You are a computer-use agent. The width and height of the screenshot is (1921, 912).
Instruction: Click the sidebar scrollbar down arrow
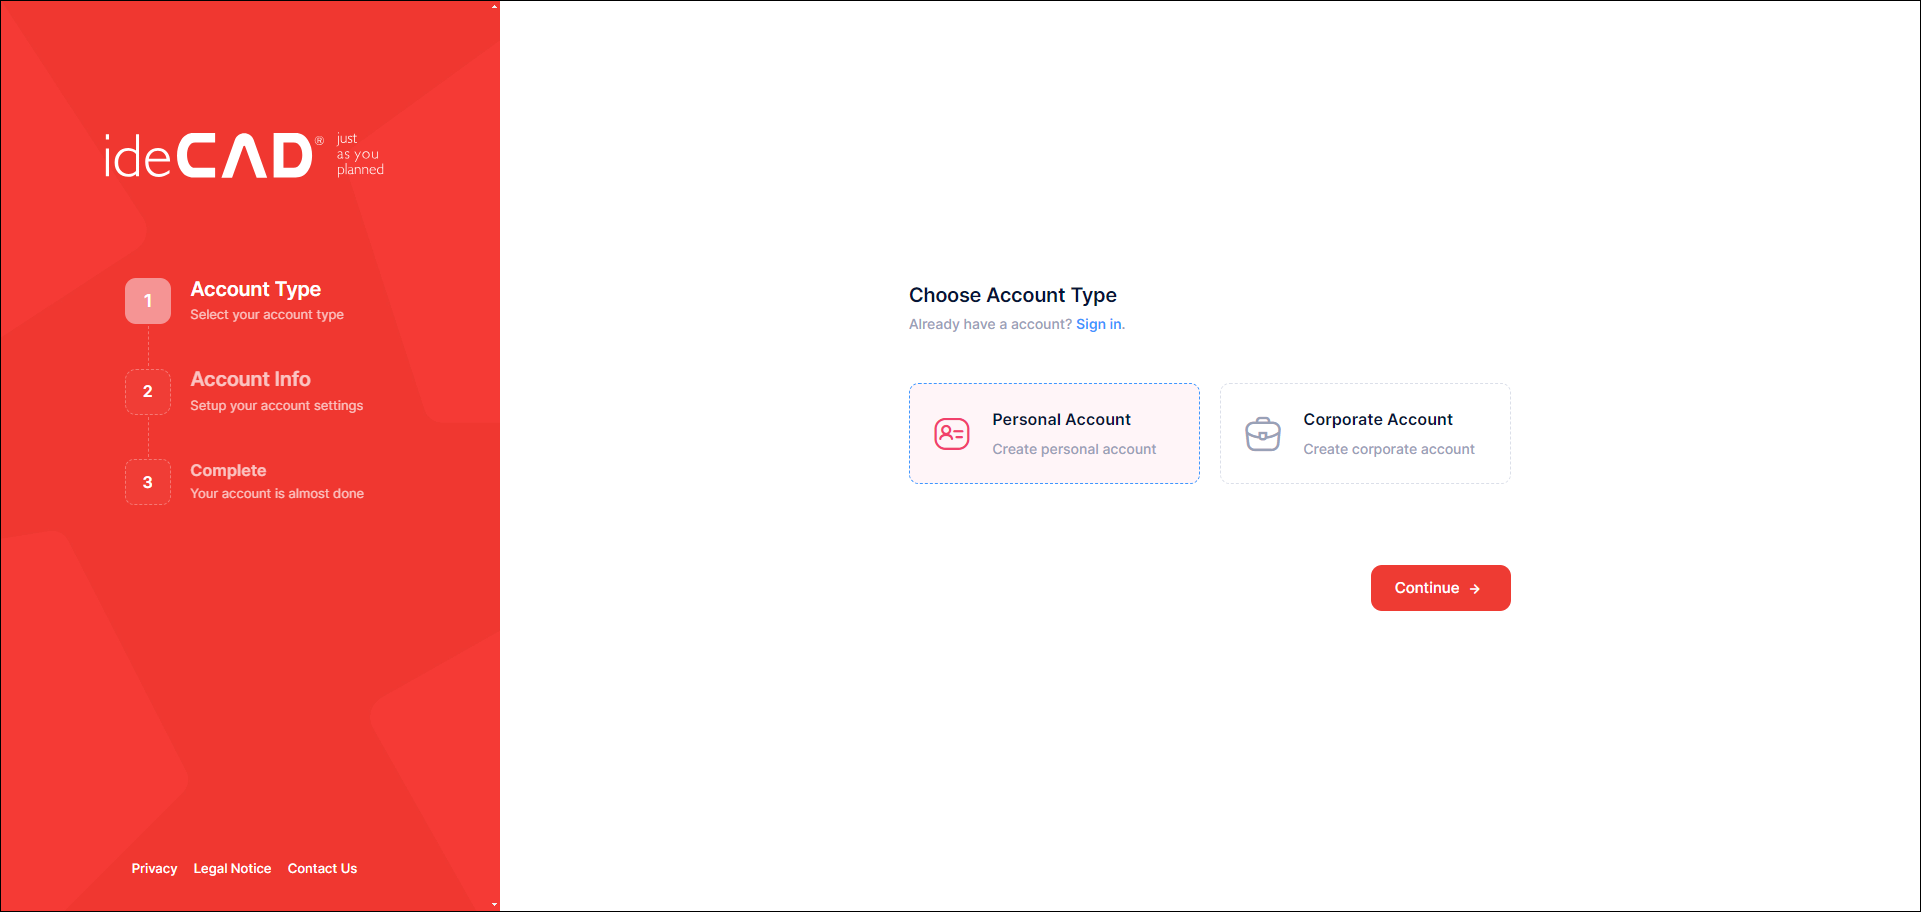pos(494,905)
